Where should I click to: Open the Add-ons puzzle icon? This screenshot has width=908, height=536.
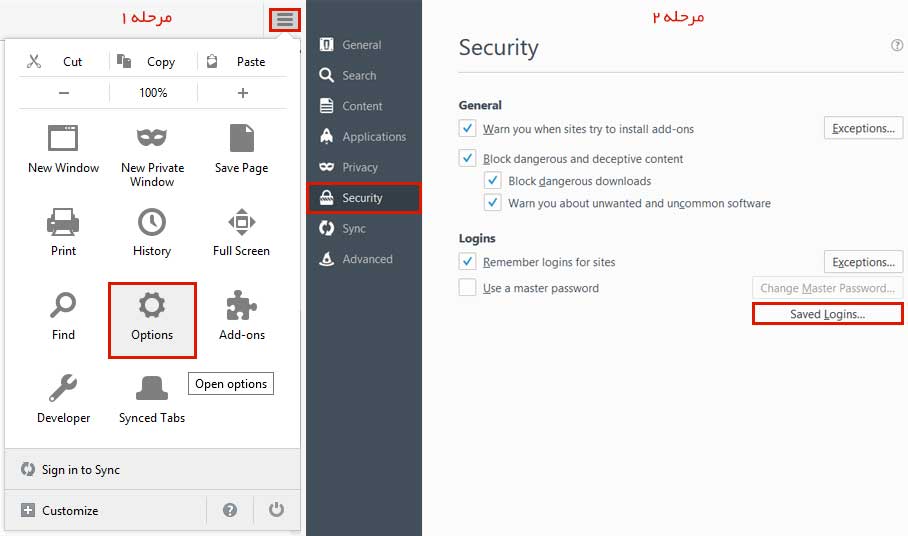click(241, 305)
